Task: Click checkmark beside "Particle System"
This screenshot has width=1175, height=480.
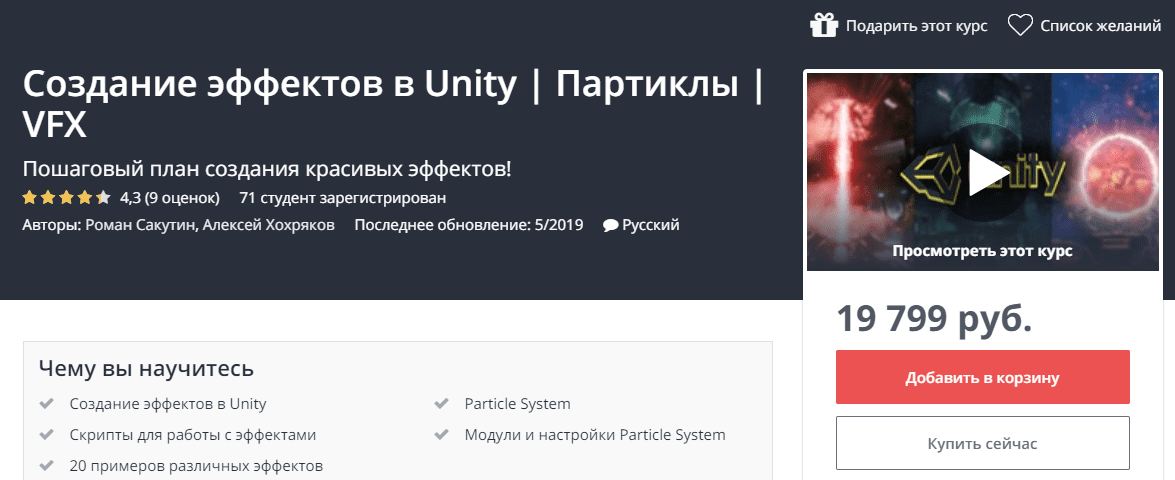Action: (441, 404)
